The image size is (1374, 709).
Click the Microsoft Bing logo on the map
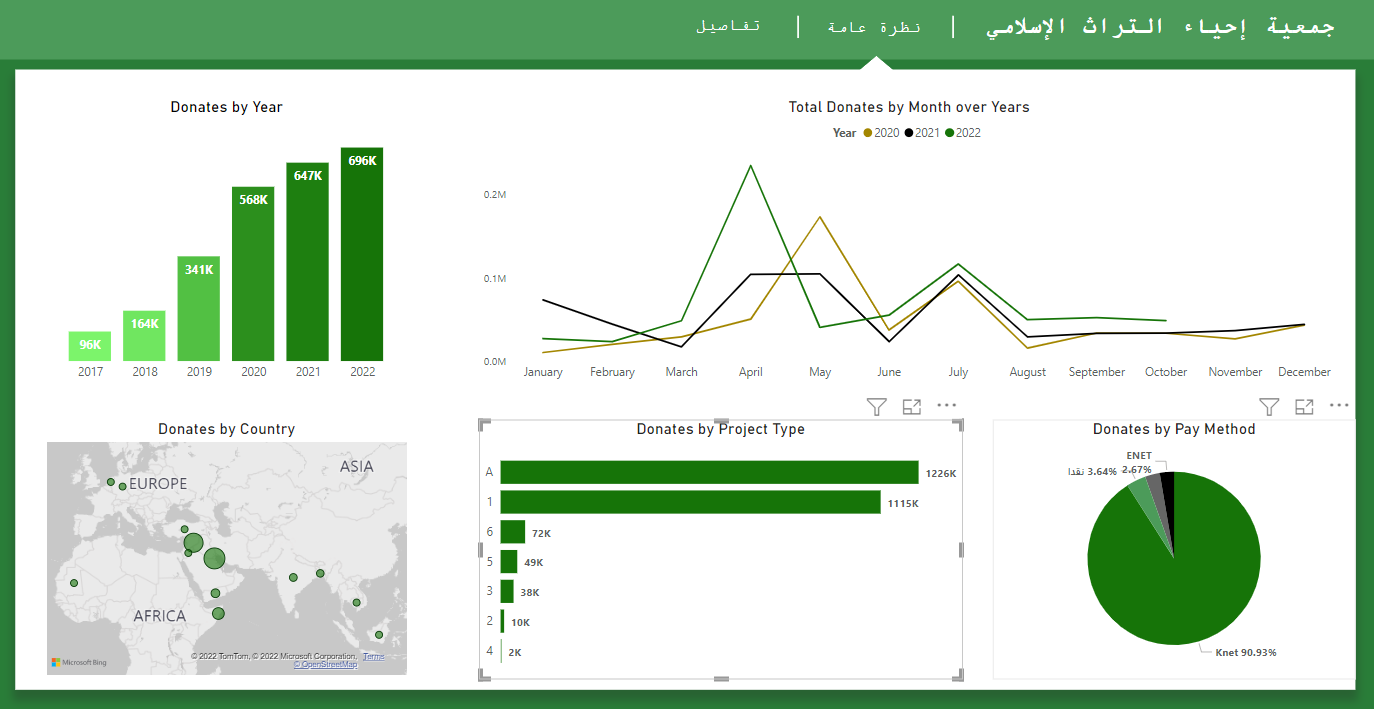pyautogui.click(x=80, y=662)
